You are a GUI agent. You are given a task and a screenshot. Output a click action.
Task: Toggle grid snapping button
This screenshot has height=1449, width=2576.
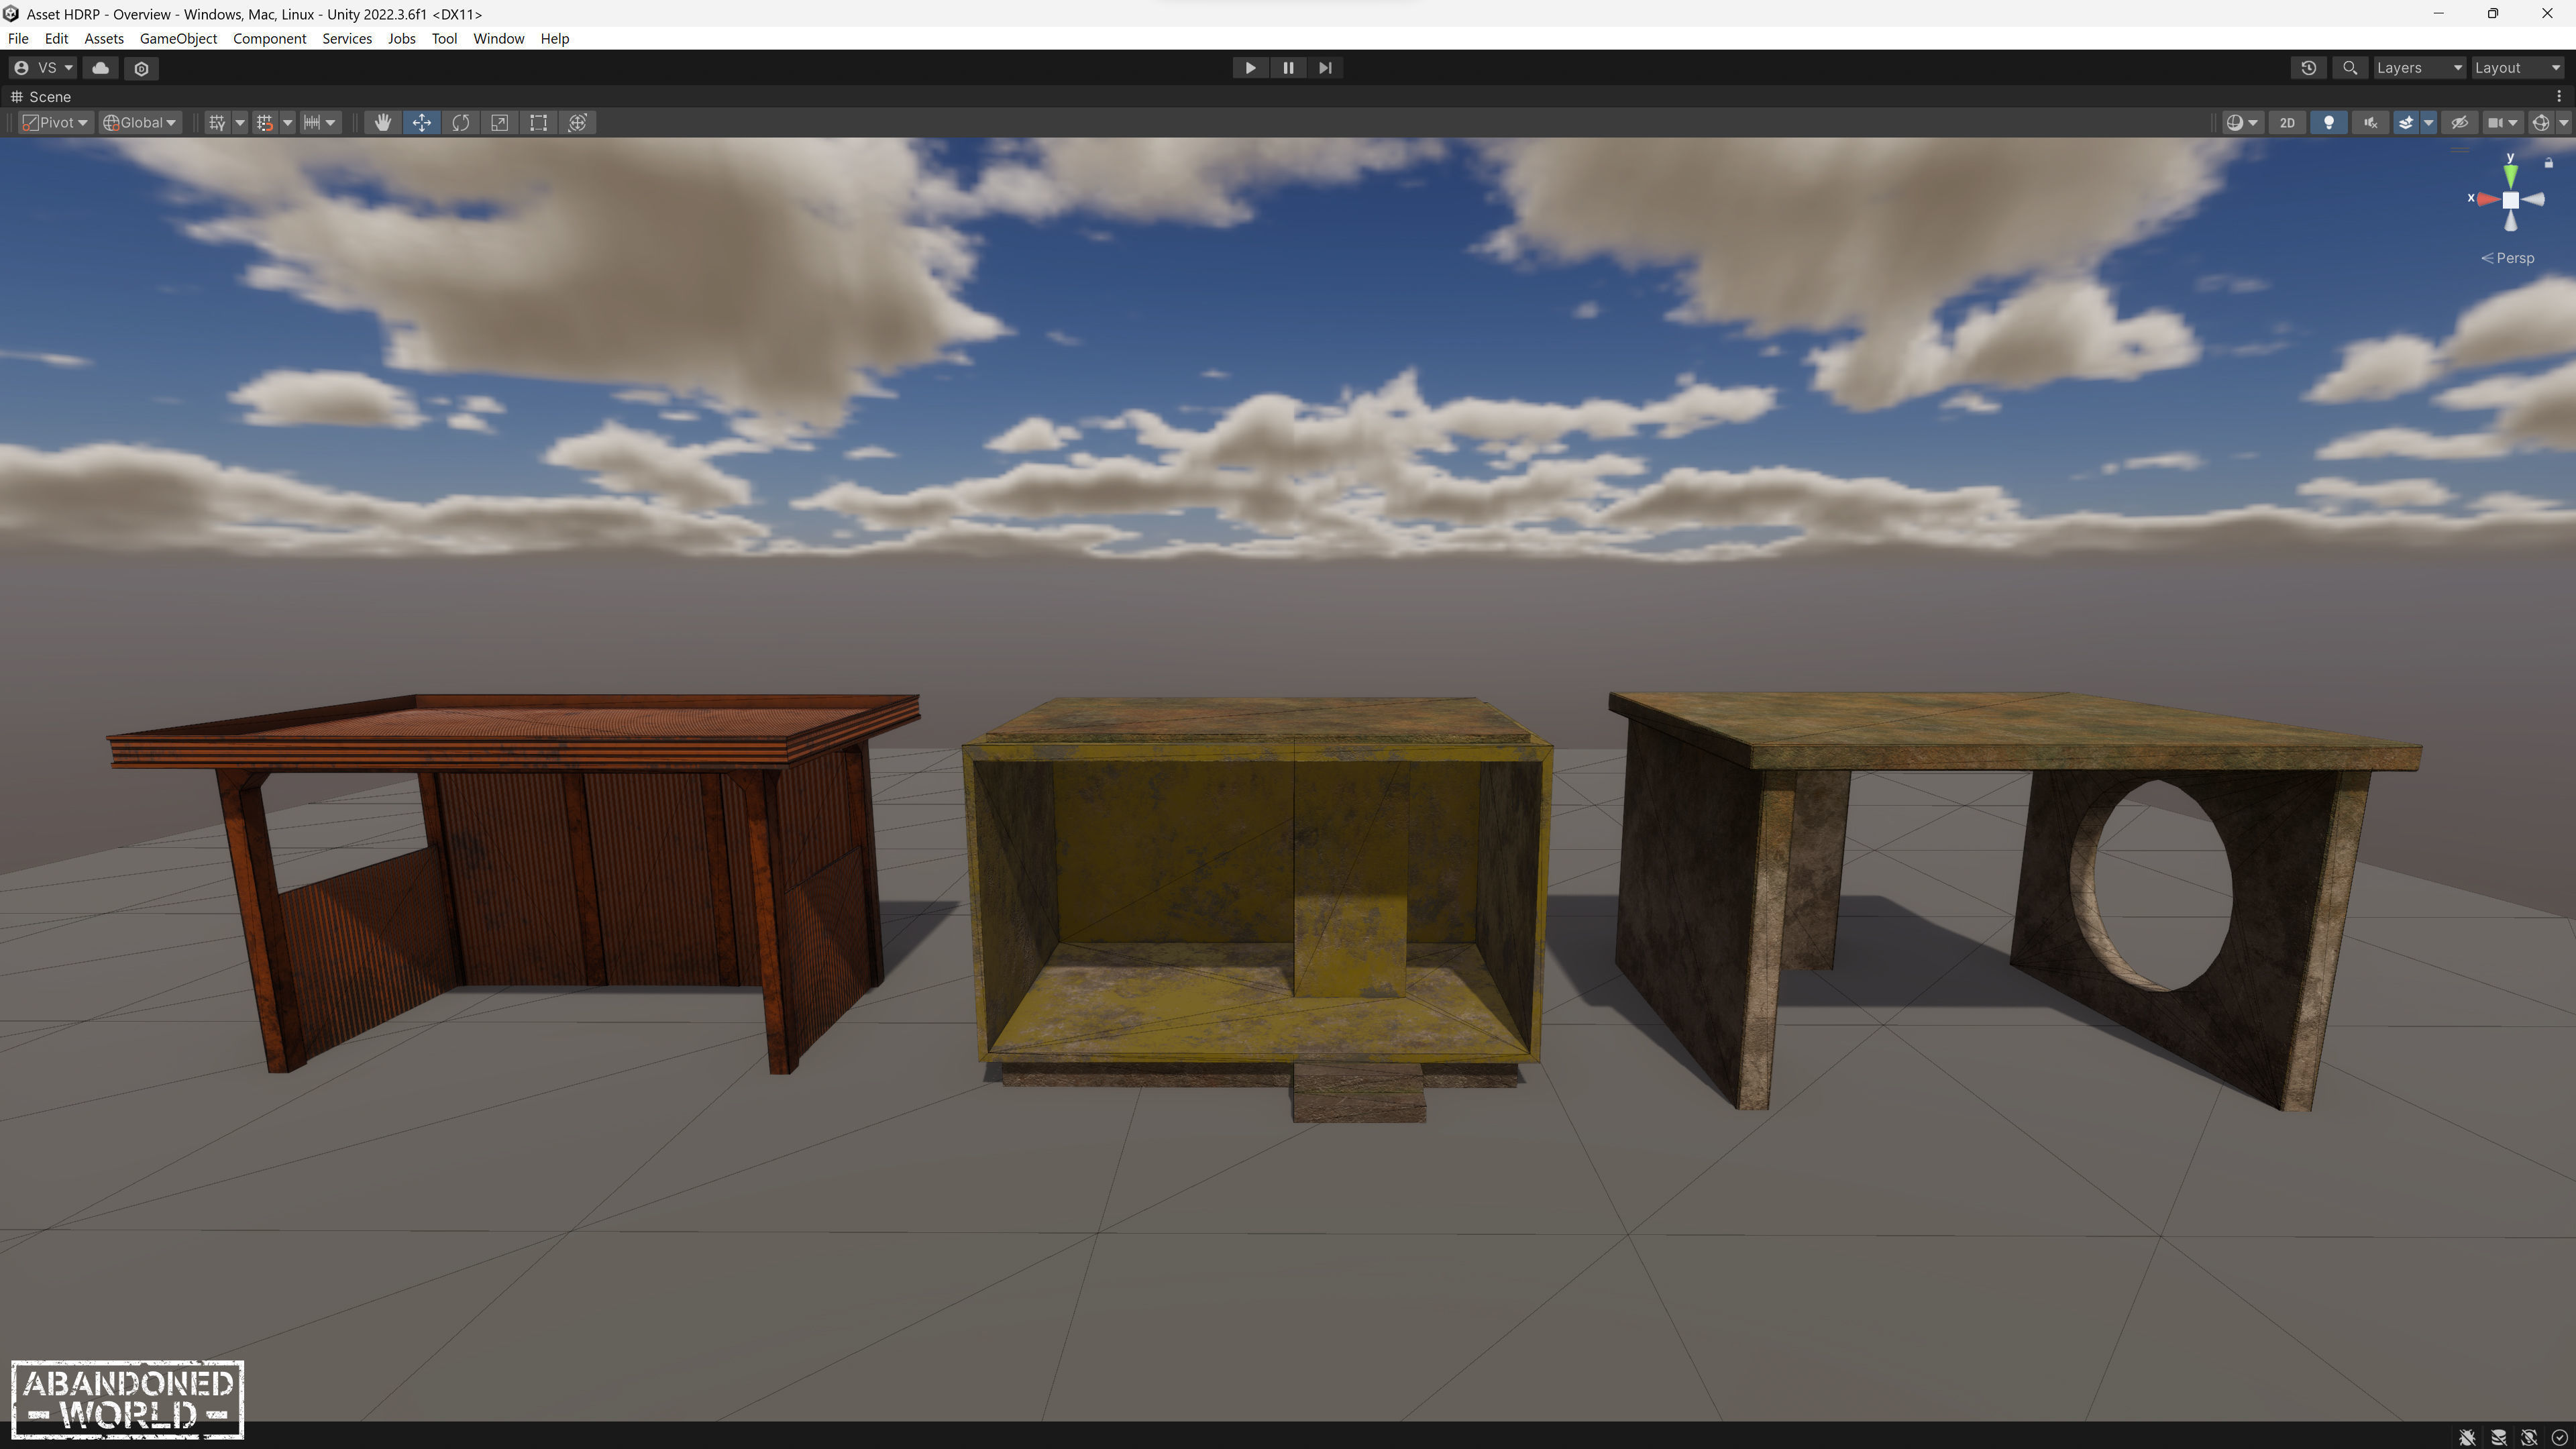[x=265, y=123]
